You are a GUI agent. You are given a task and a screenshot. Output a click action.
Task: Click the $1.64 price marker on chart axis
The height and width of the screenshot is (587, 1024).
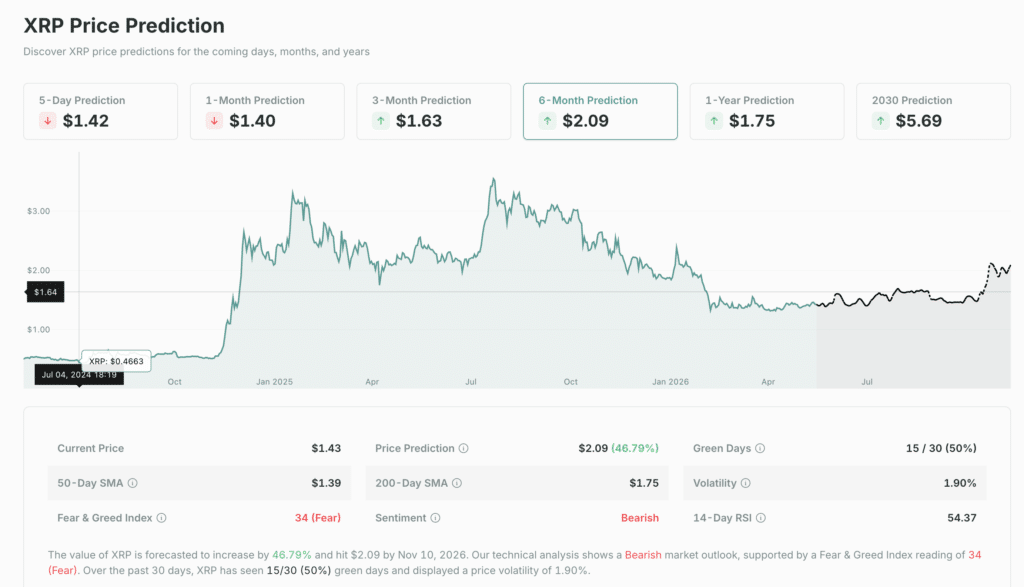(x=45, y=292)
